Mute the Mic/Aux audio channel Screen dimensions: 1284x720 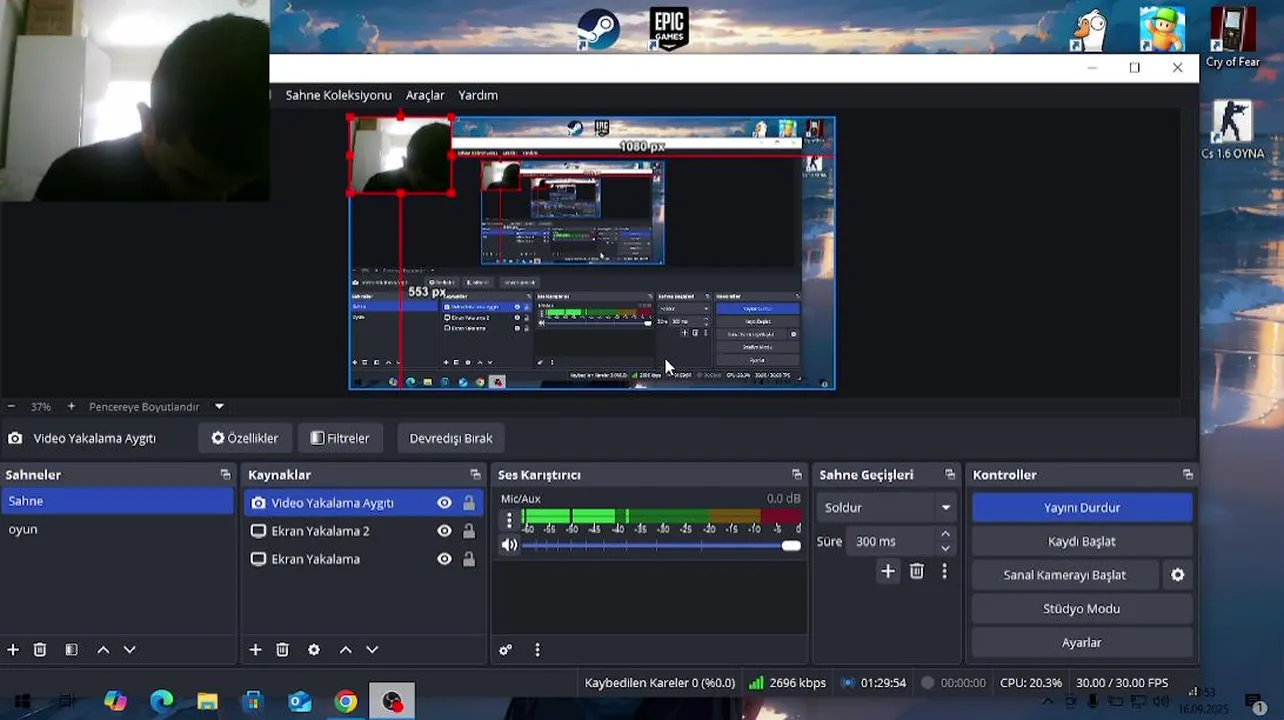pos(510,545)
